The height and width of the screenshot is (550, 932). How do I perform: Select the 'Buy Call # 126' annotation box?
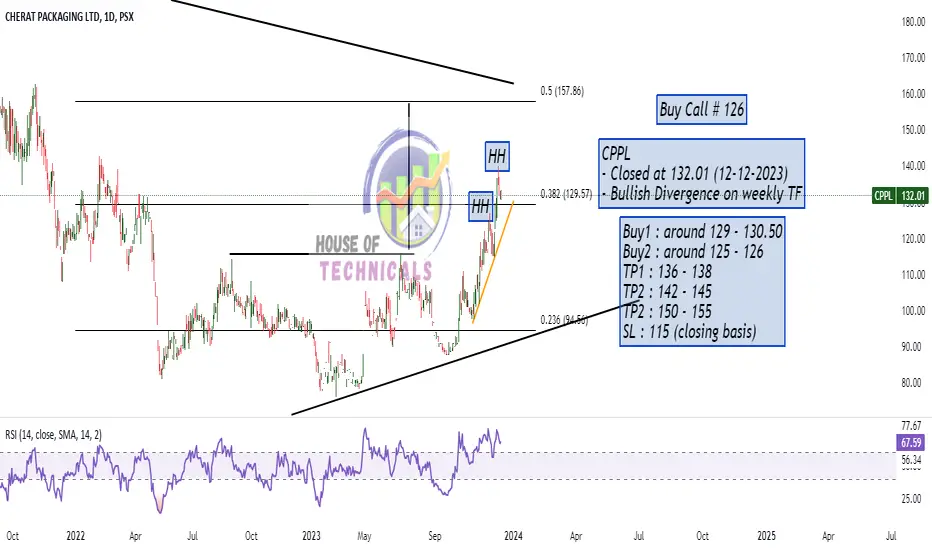(701, 109)
